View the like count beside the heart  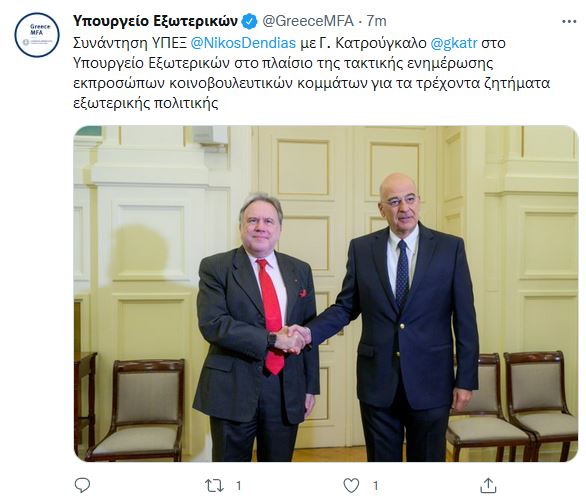click(375, 486)
